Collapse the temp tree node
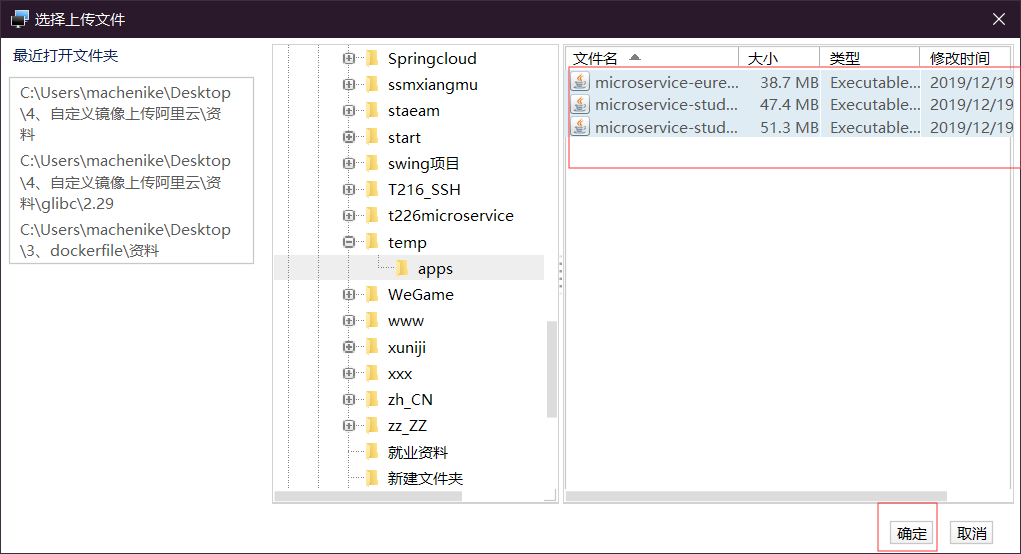The width and height of the screenshot is (1021, 554). [x=349, y=242]
